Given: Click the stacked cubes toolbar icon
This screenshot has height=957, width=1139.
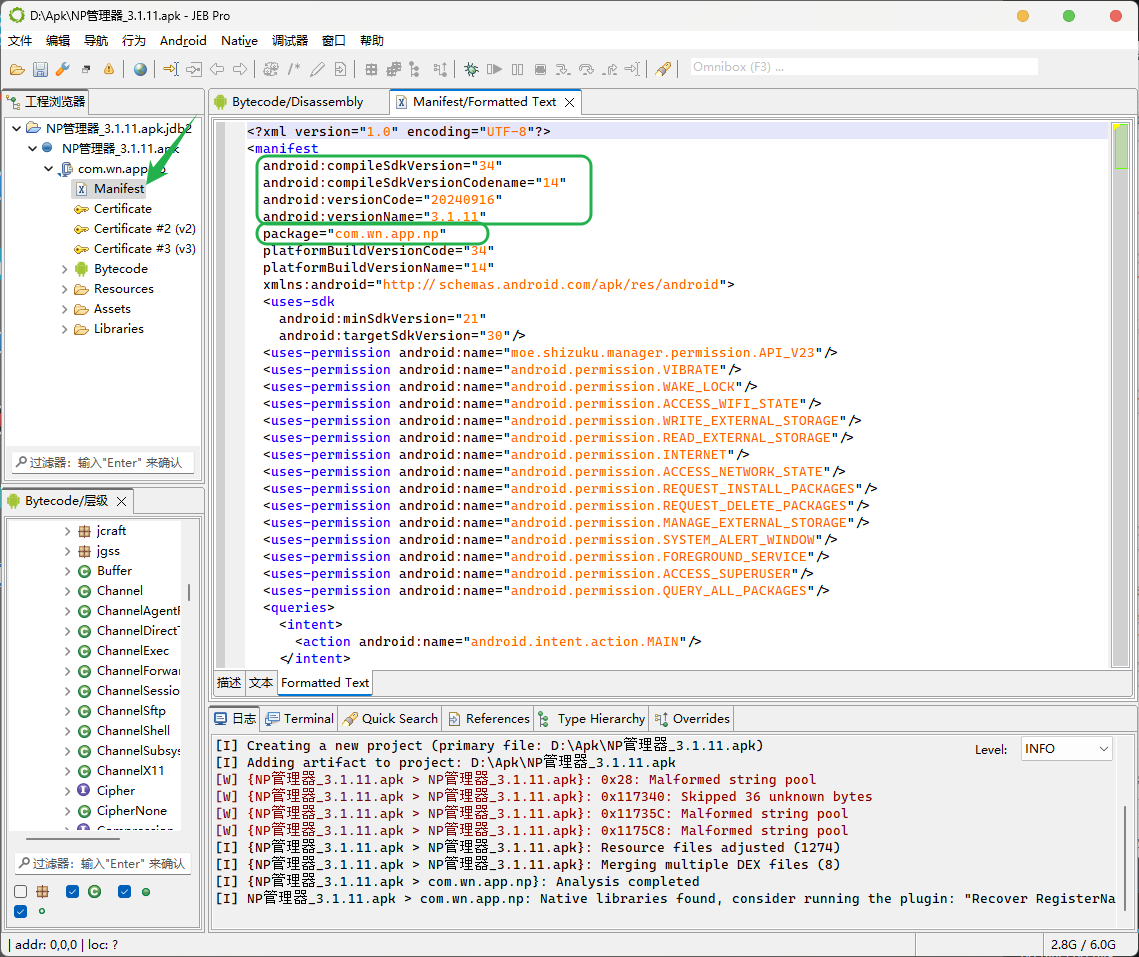Looking at the screenshot, I should (x=394, y=69).
